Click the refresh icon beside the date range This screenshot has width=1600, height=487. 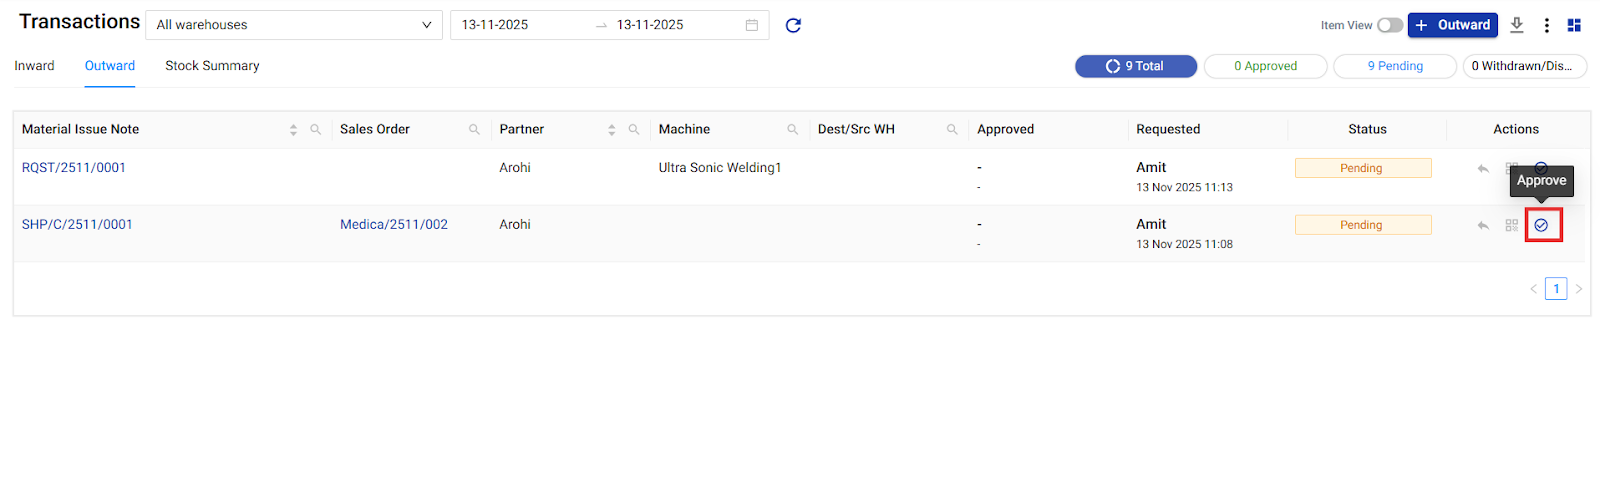[x=793, y=25]
